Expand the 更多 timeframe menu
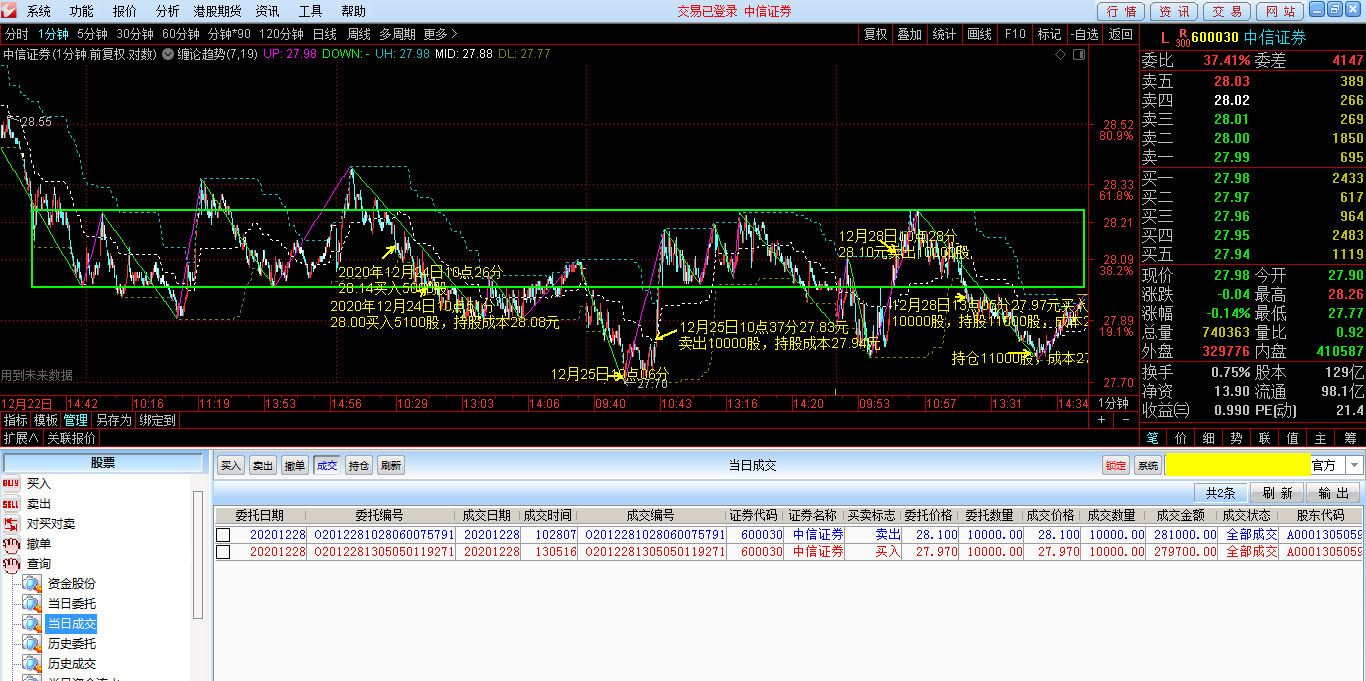The image size is (1366, 681). (x=441, y=34)
